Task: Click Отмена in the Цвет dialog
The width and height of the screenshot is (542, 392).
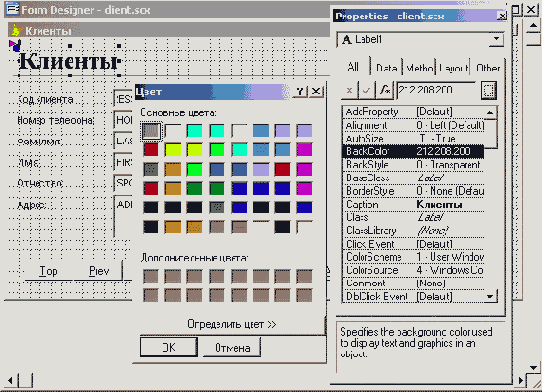Action: pyautogui.click(x=232, y=347)
